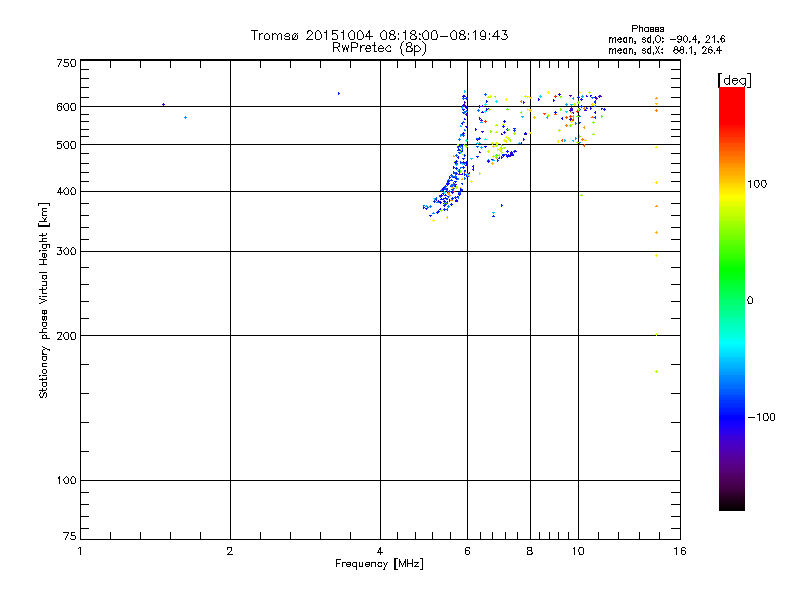
Task: Click the x-axis '10' tick label
Action: 578,551
